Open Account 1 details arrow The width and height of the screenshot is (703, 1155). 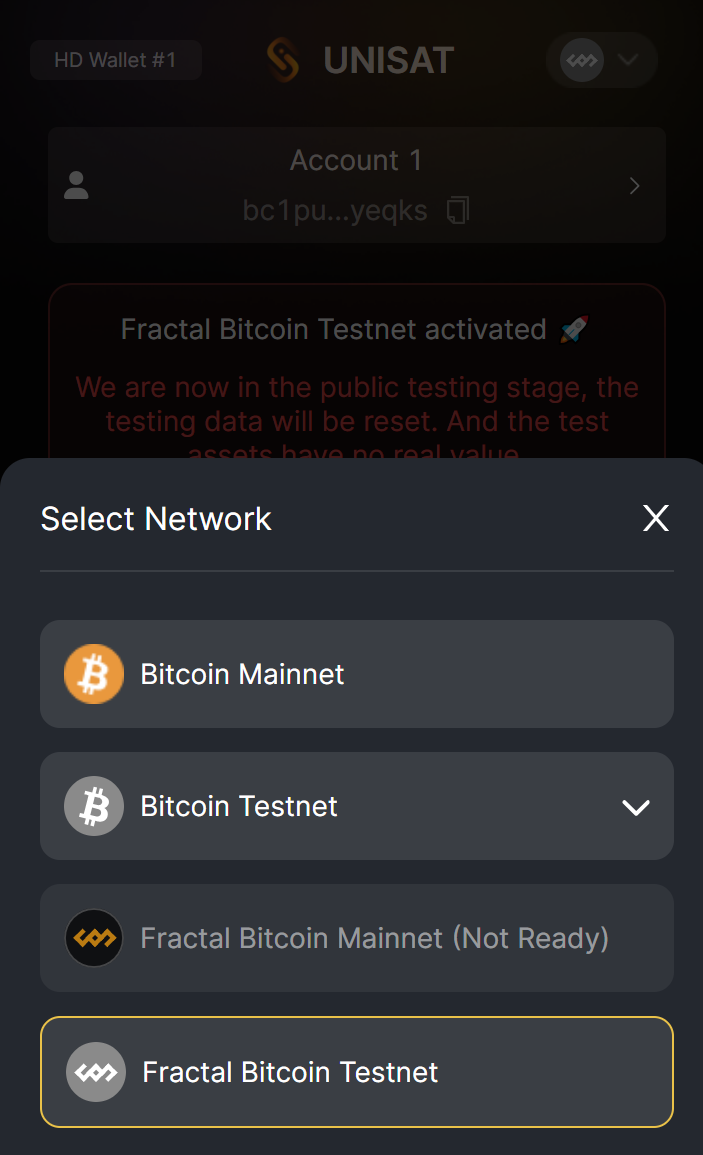(634, 186)
